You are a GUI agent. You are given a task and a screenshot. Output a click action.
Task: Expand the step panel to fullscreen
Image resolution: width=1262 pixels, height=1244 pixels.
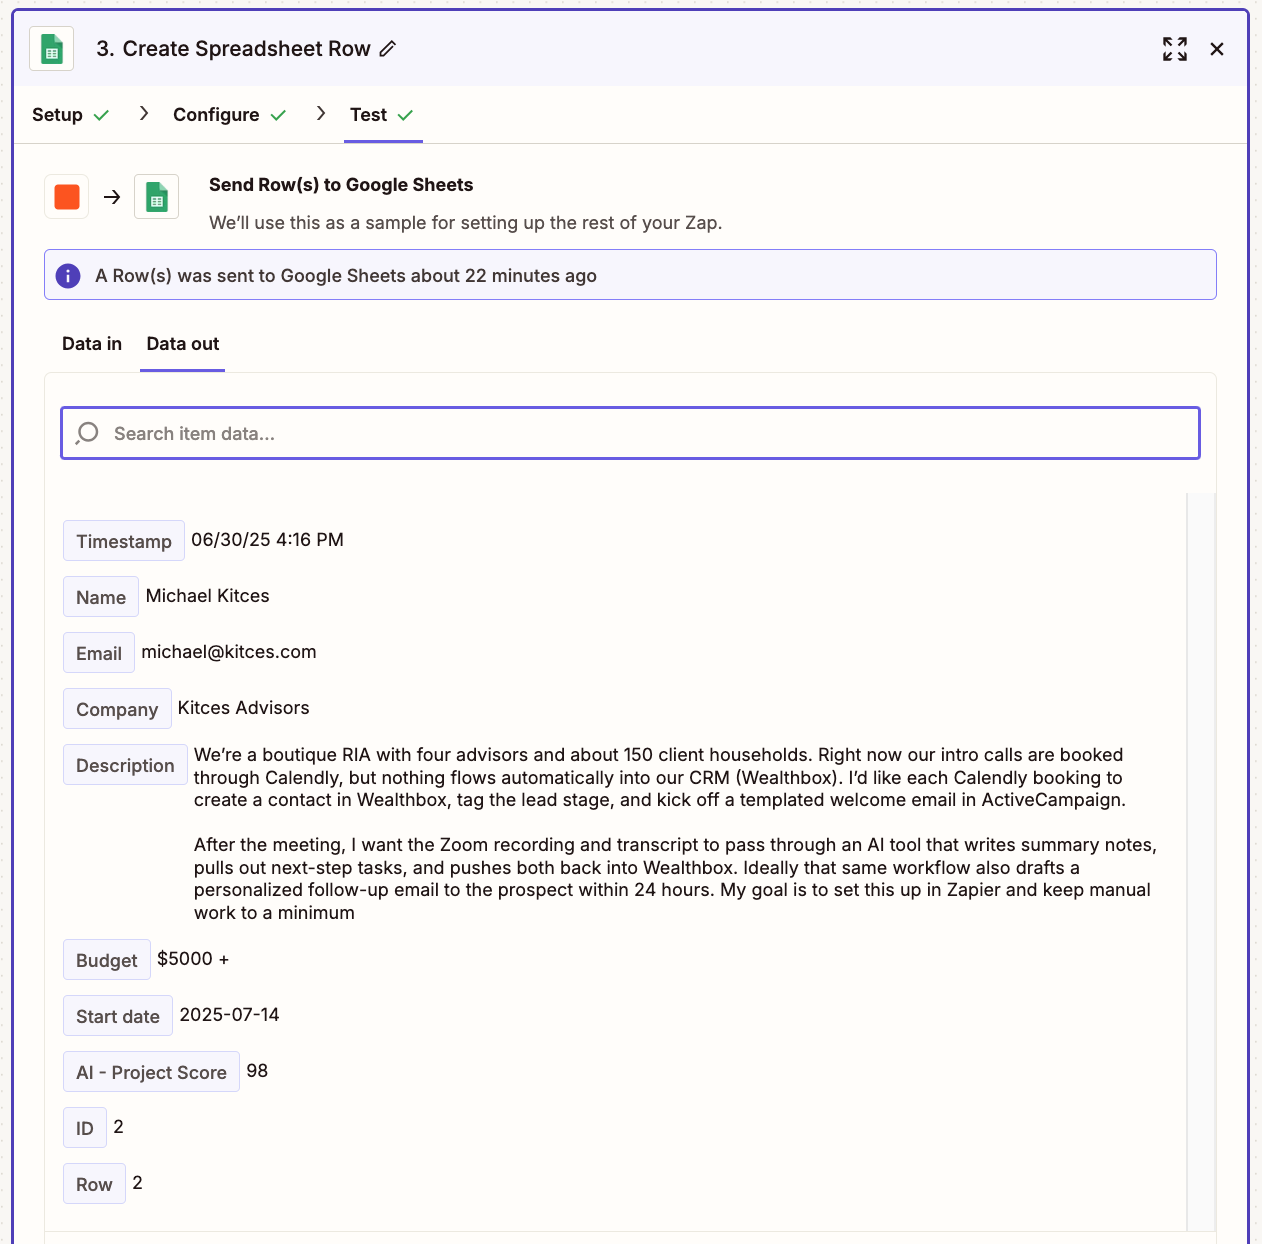(x=1175, y=49)
